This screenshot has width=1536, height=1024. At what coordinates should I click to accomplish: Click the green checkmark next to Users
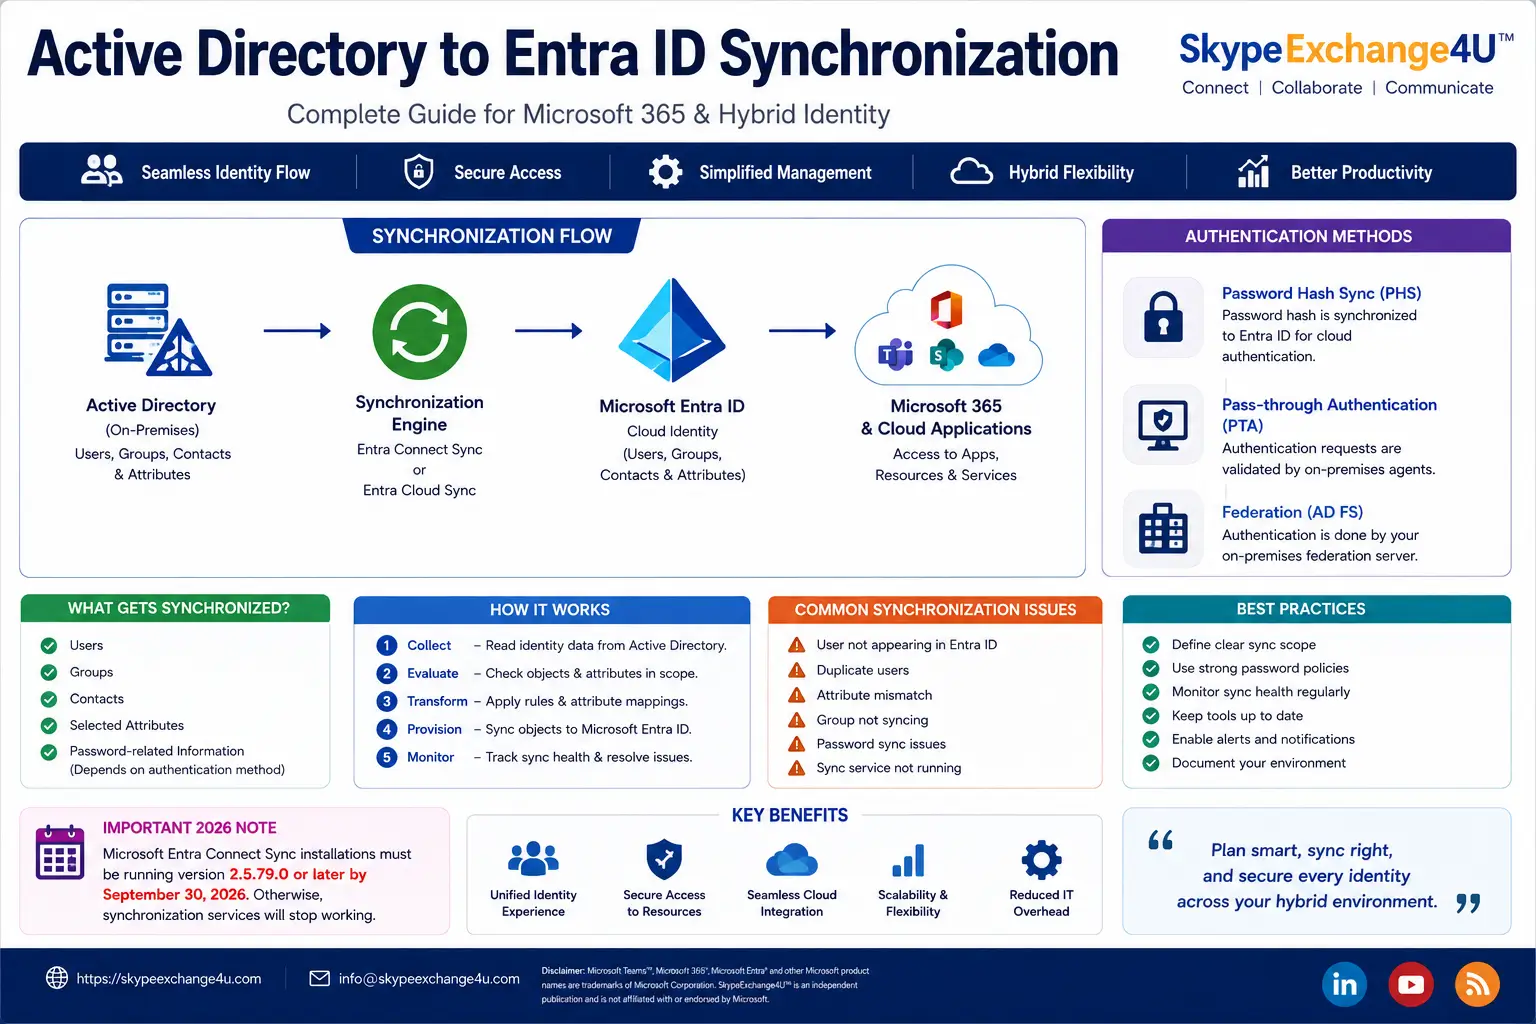click(48, 646)
